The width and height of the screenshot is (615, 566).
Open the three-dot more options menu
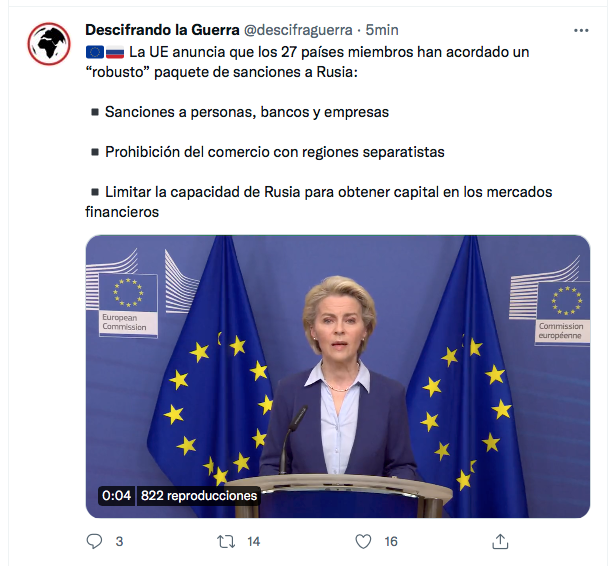pyautogui.click(x=581, y=31)
